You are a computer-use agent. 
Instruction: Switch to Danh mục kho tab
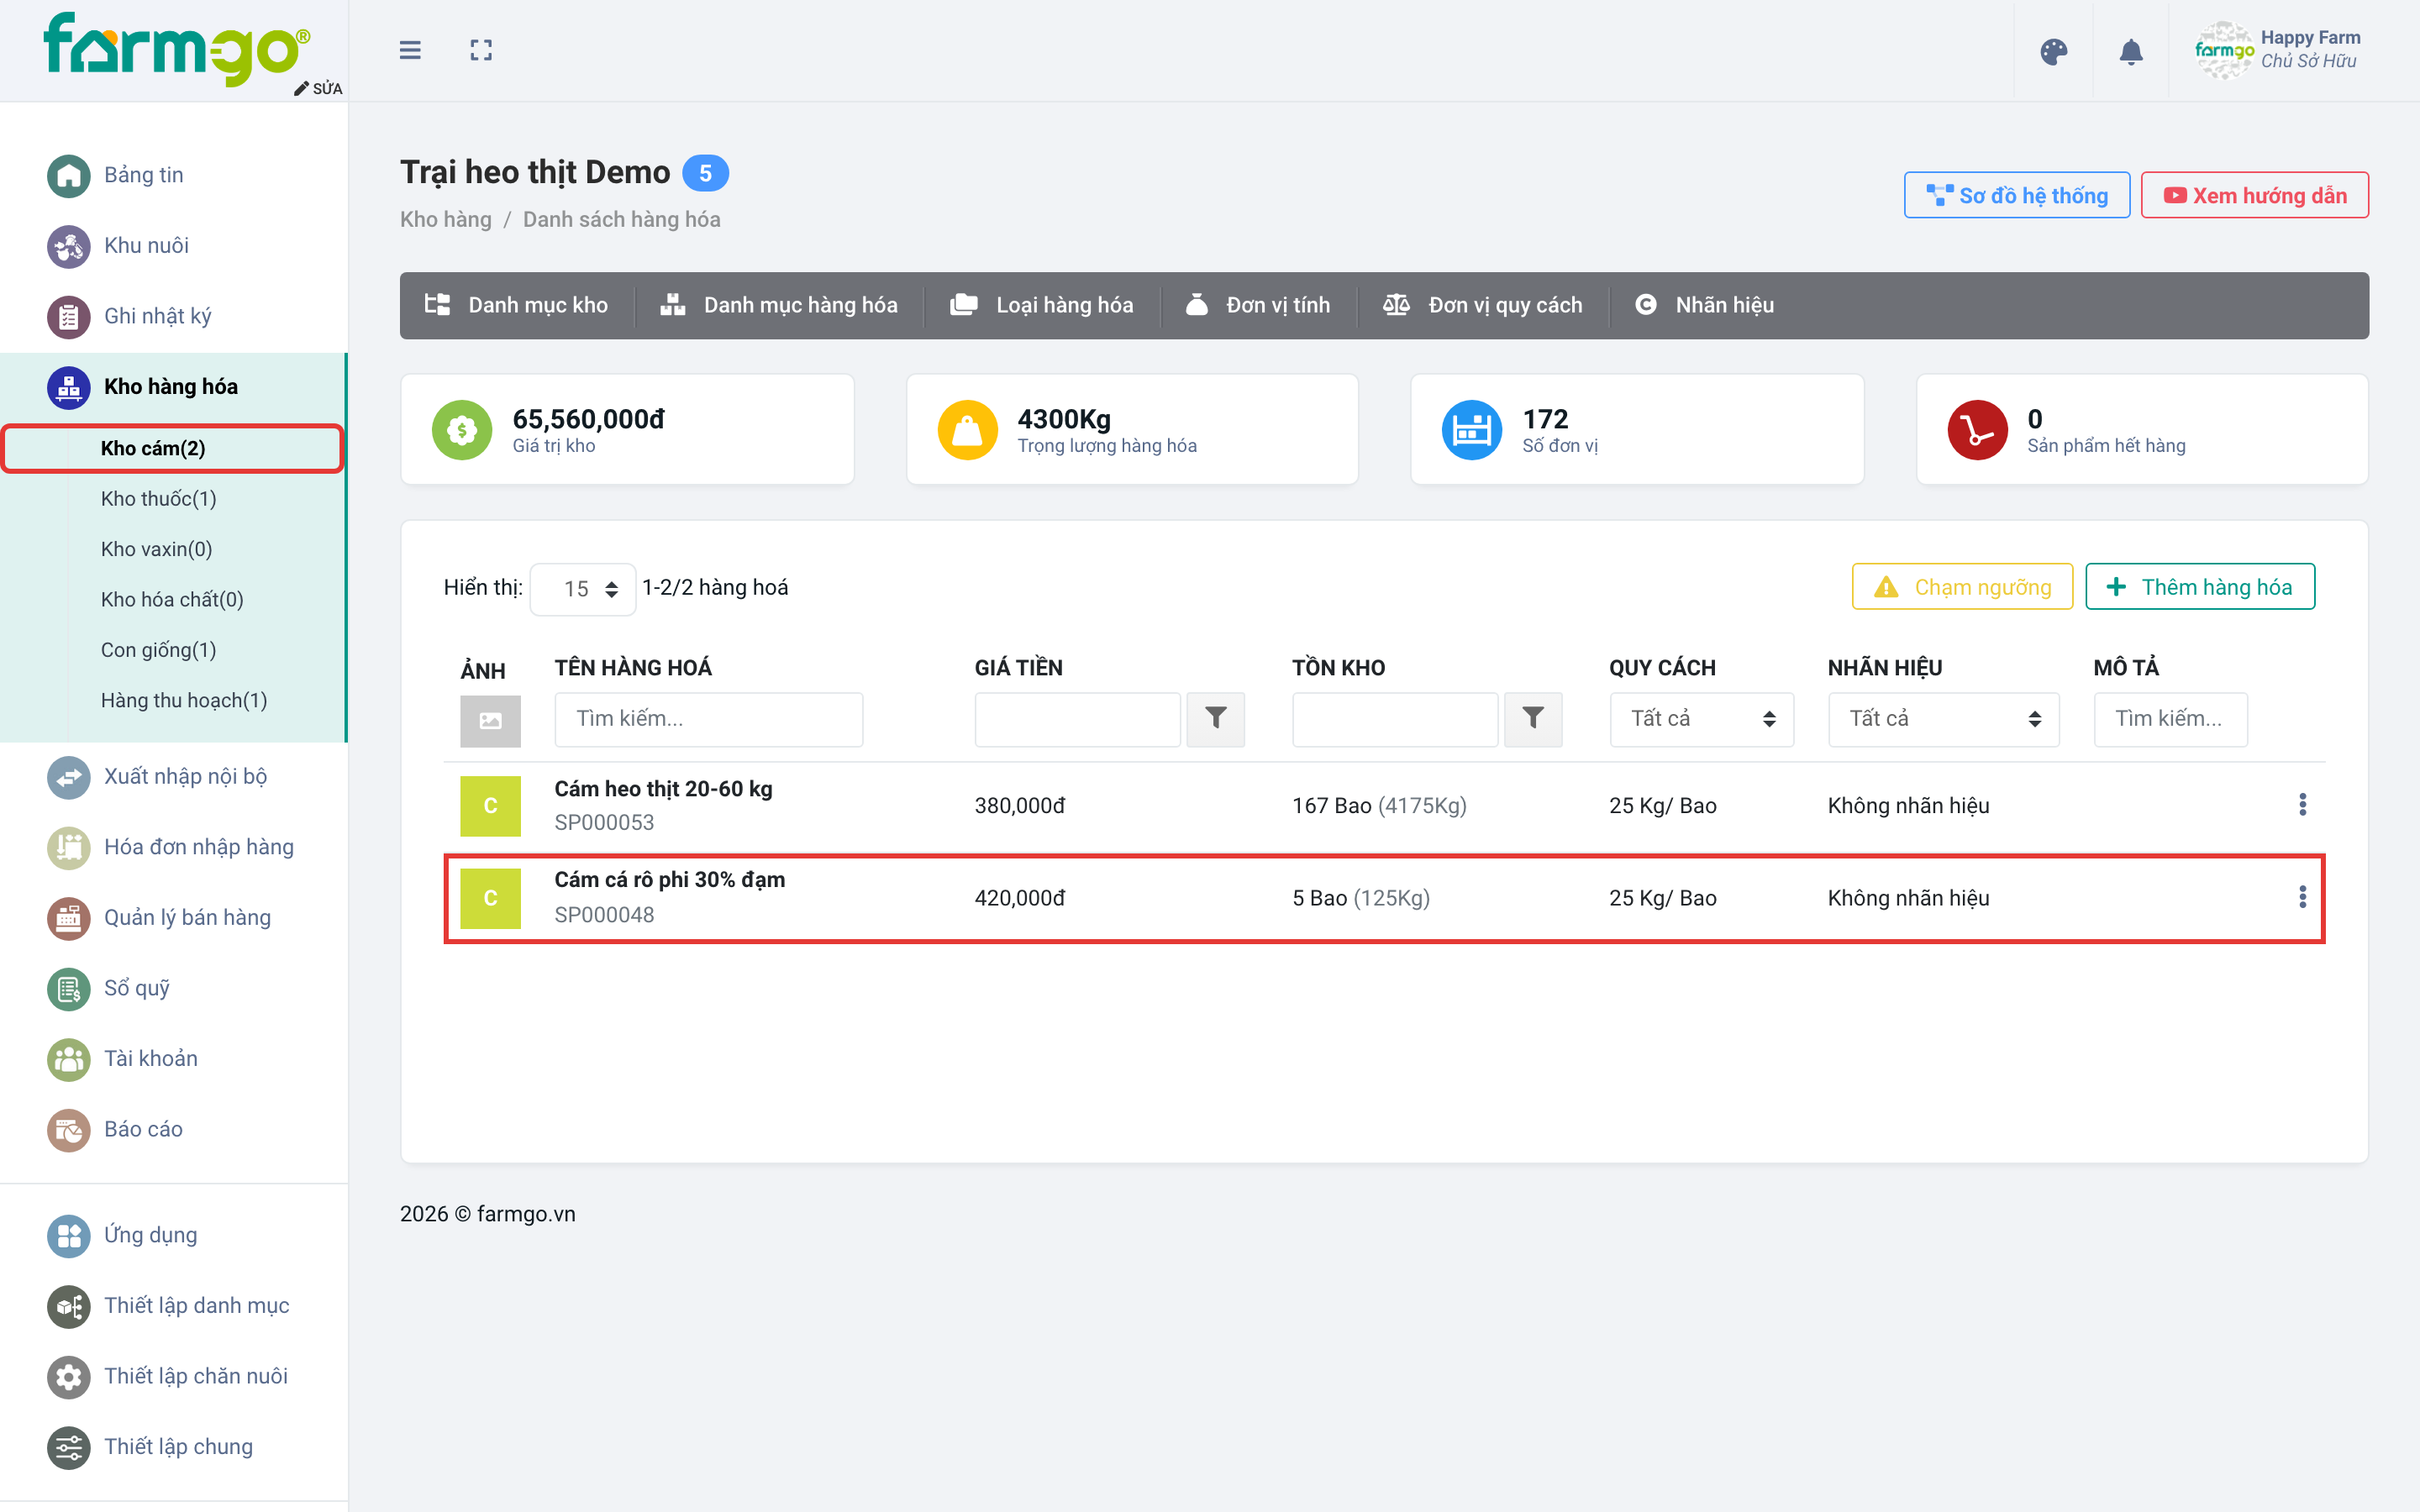[x=517, y=305]
